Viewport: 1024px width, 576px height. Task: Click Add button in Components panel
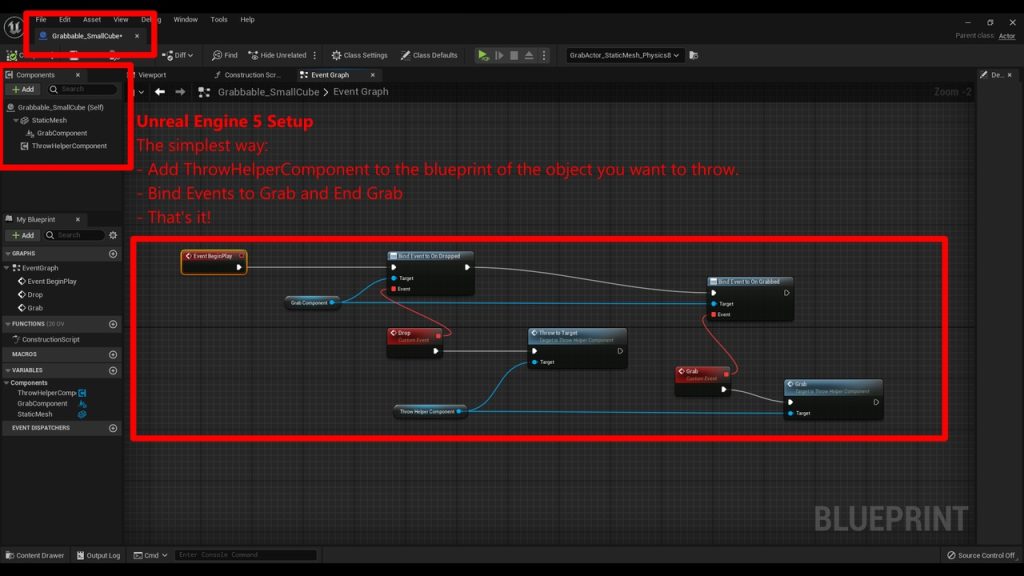[x=23, y=89]
